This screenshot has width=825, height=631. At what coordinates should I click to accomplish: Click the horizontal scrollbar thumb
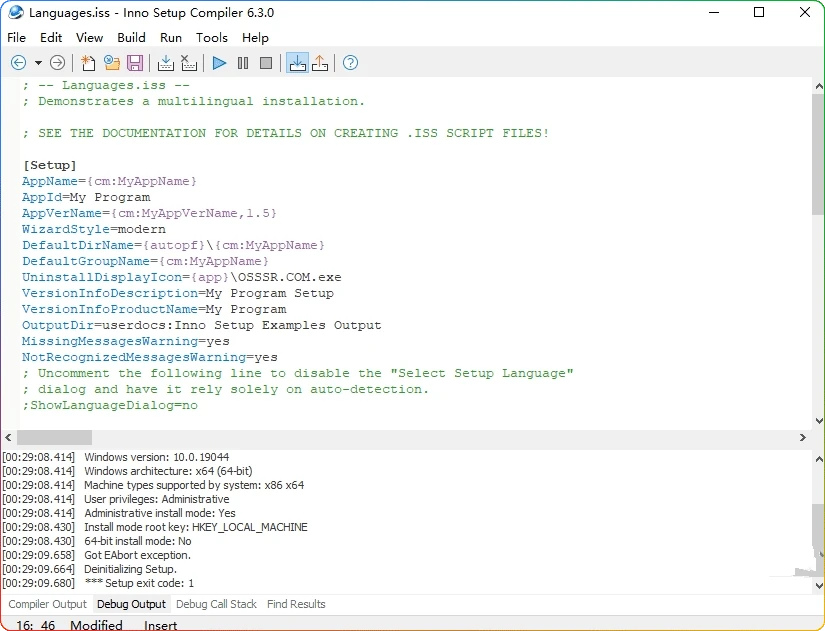click(x=54, y=437)
